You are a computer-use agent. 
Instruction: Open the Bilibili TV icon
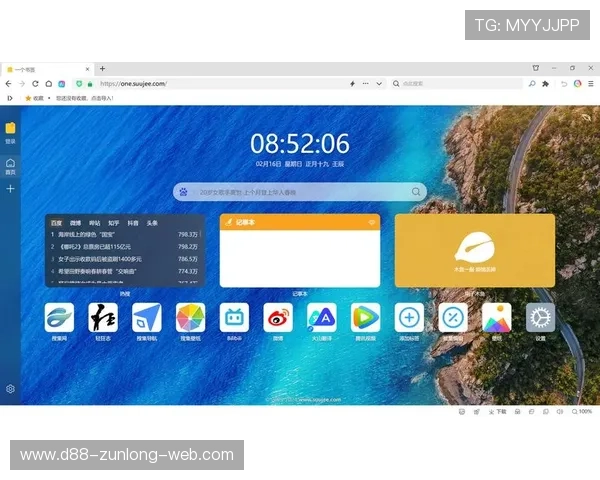[x=234, y=317]
